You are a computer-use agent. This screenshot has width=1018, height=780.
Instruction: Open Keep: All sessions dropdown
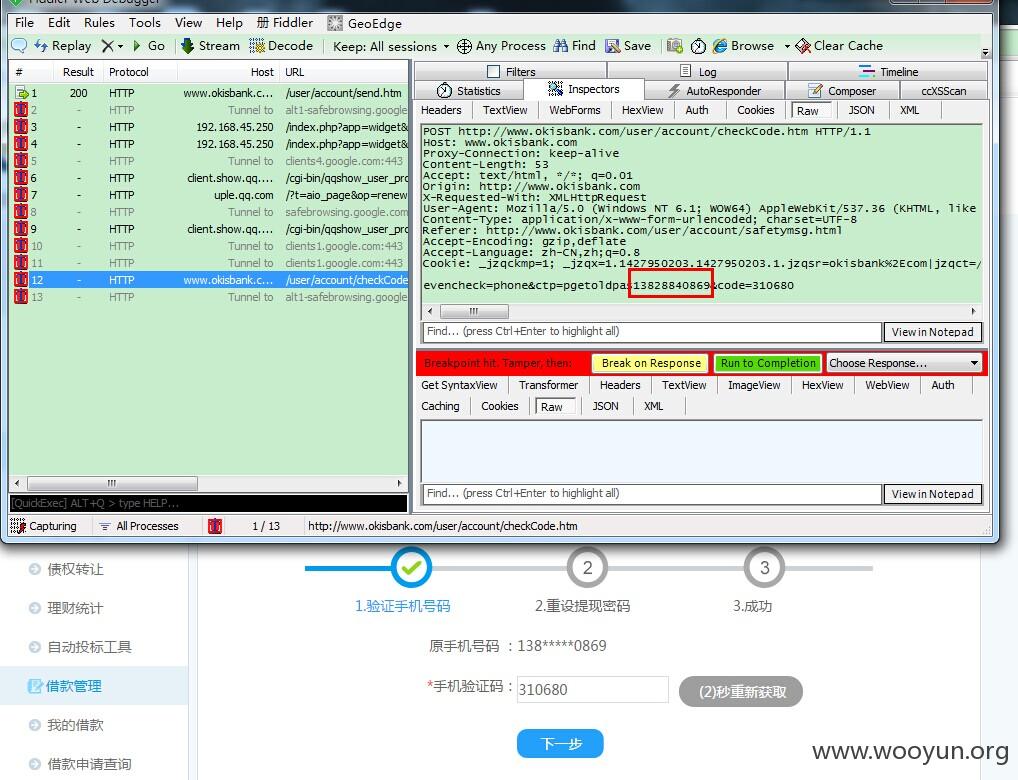(391, 46)
